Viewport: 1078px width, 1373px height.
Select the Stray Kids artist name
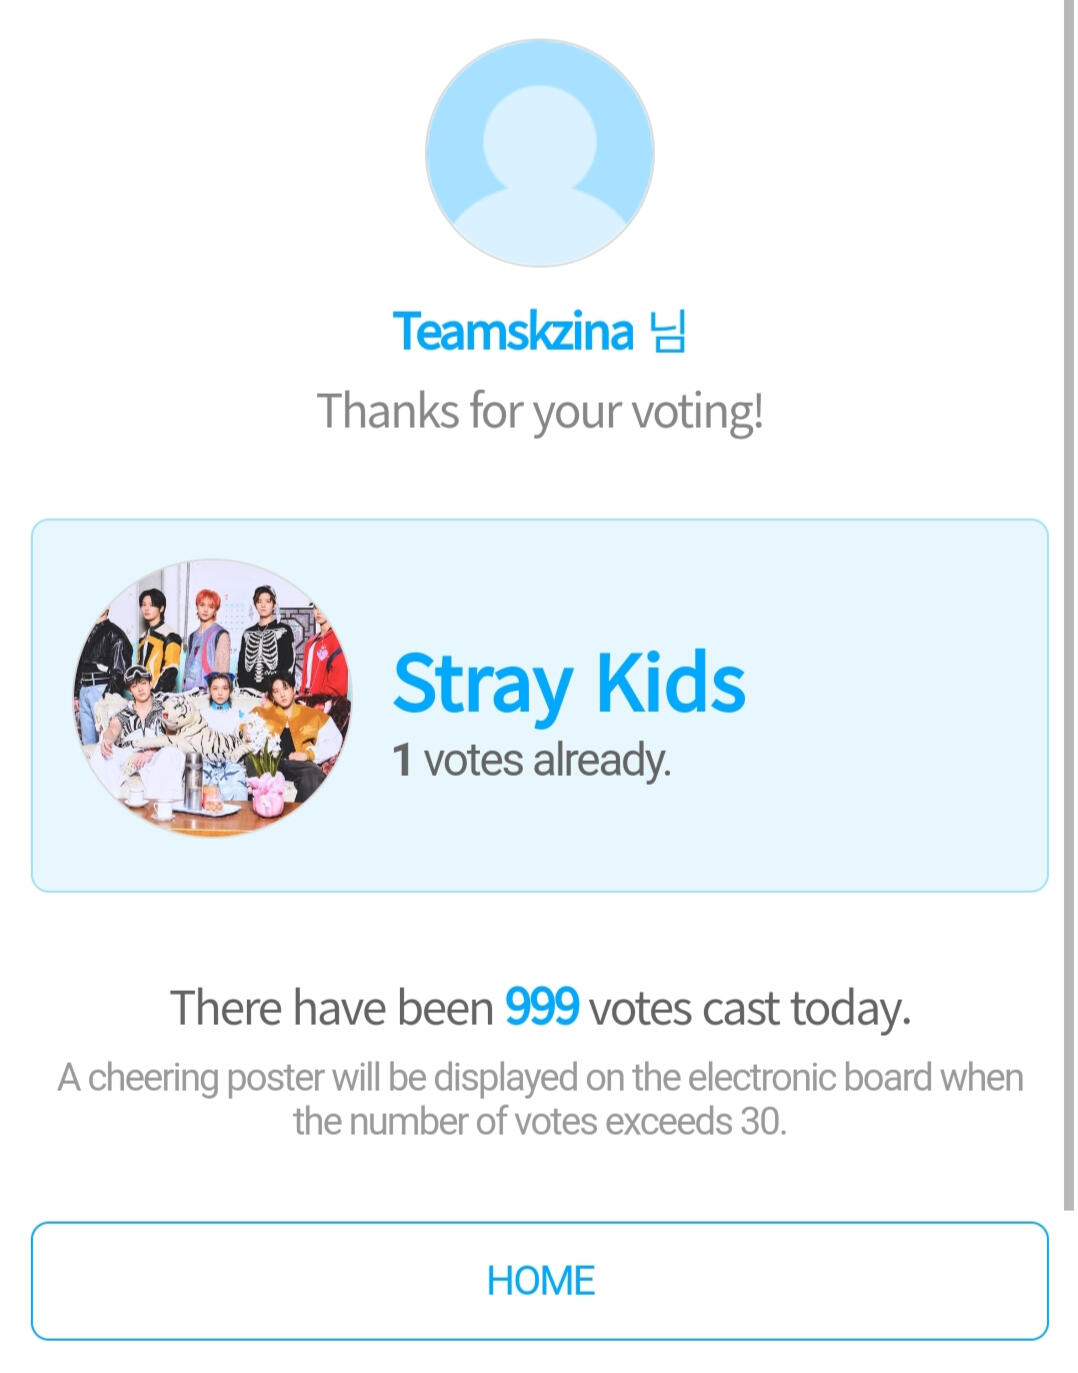coord(569,685)
